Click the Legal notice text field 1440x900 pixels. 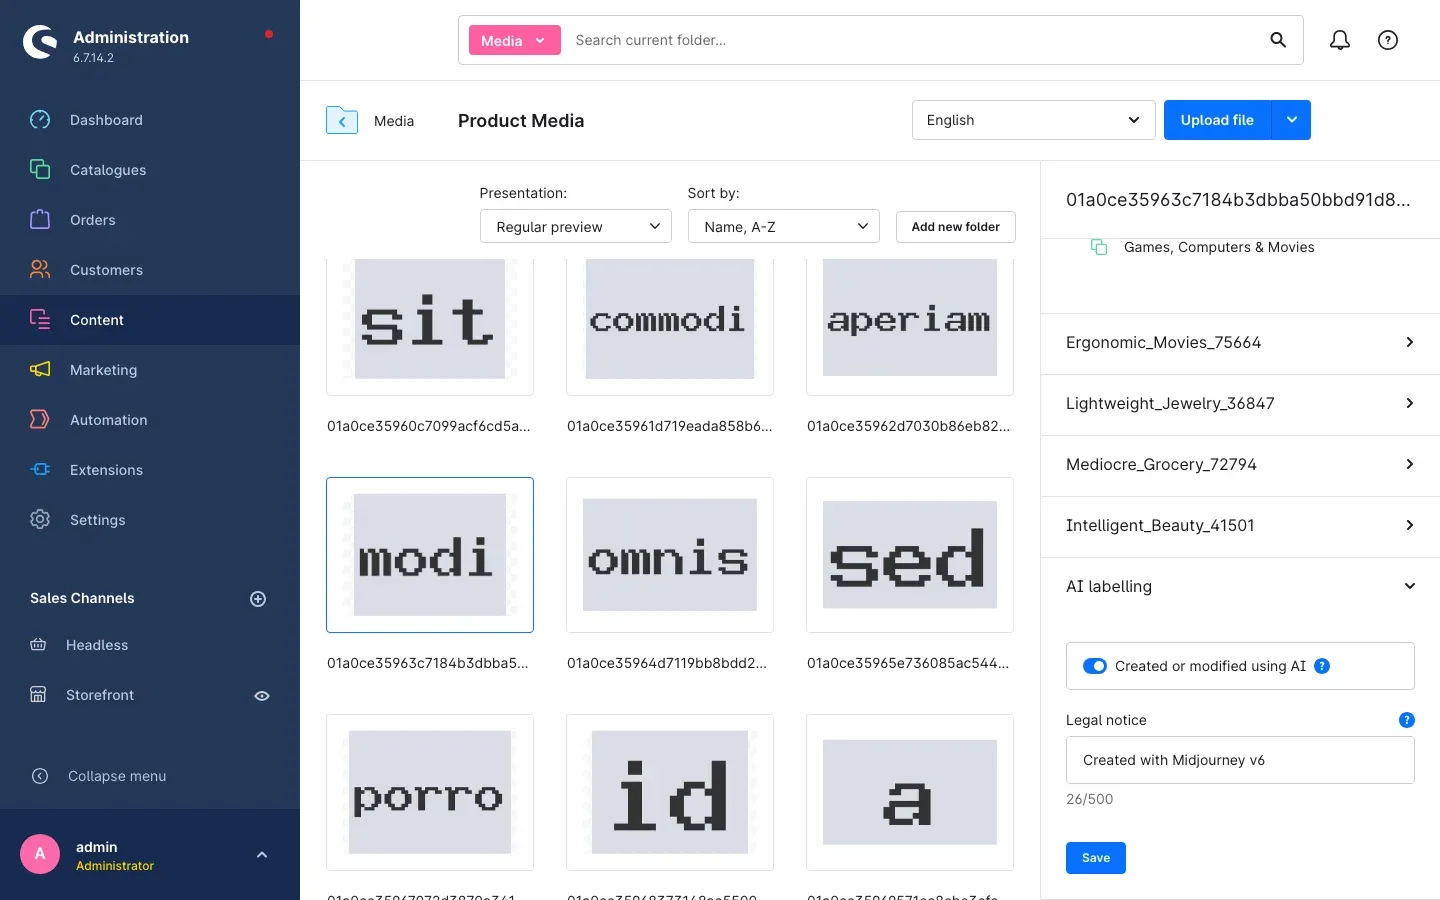click(x=1240, y=760)
